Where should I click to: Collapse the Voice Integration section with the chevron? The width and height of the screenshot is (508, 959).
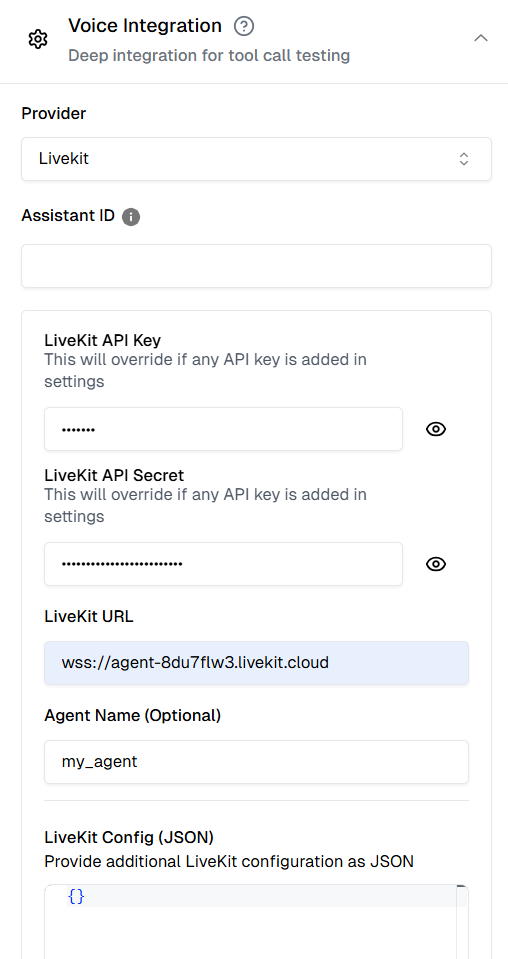[481, 38]
